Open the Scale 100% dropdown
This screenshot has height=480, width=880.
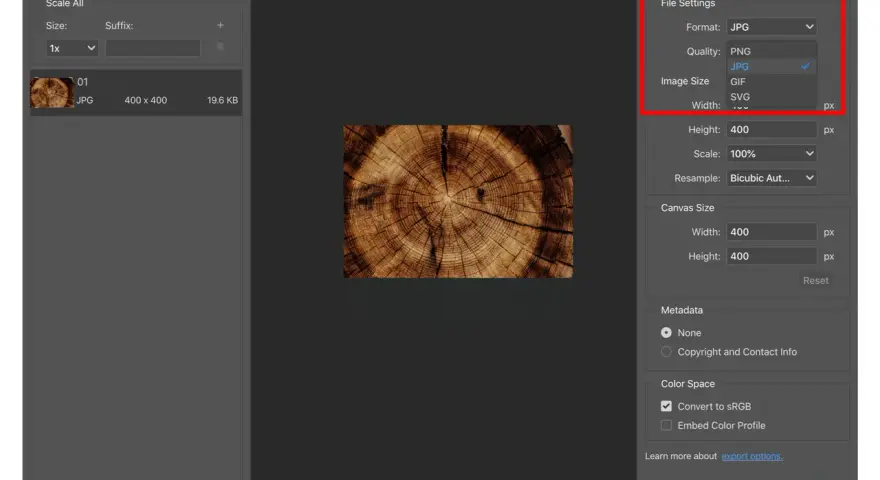pyautogui.click(x=772, y=154)
